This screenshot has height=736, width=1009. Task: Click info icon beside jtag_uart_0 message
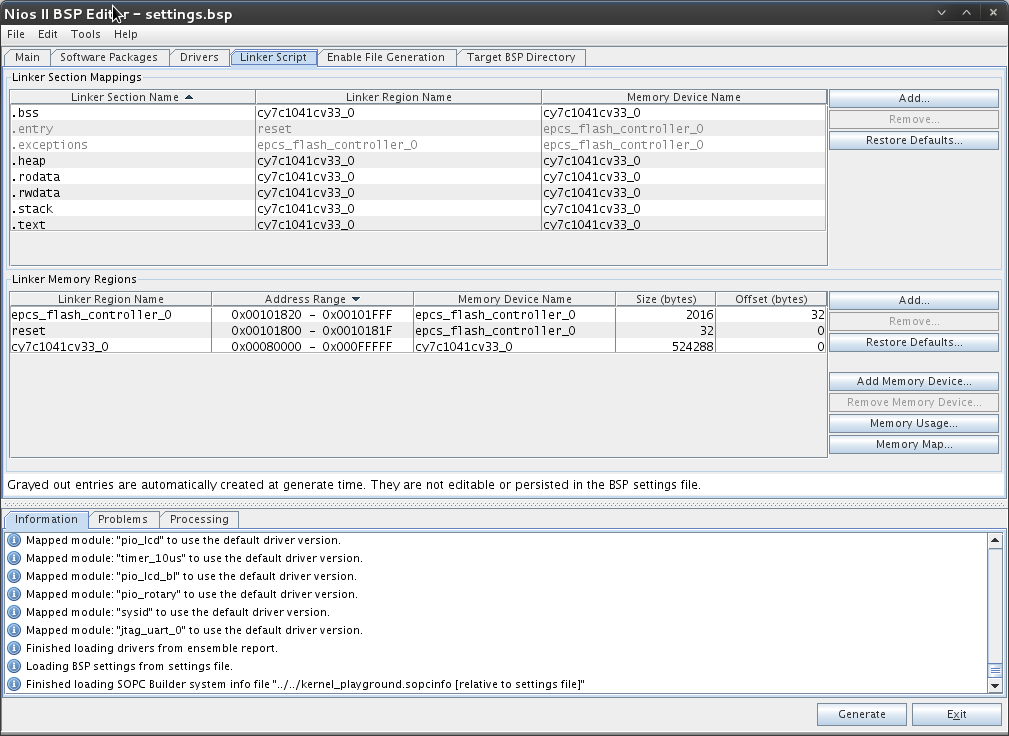coord(14,630)
